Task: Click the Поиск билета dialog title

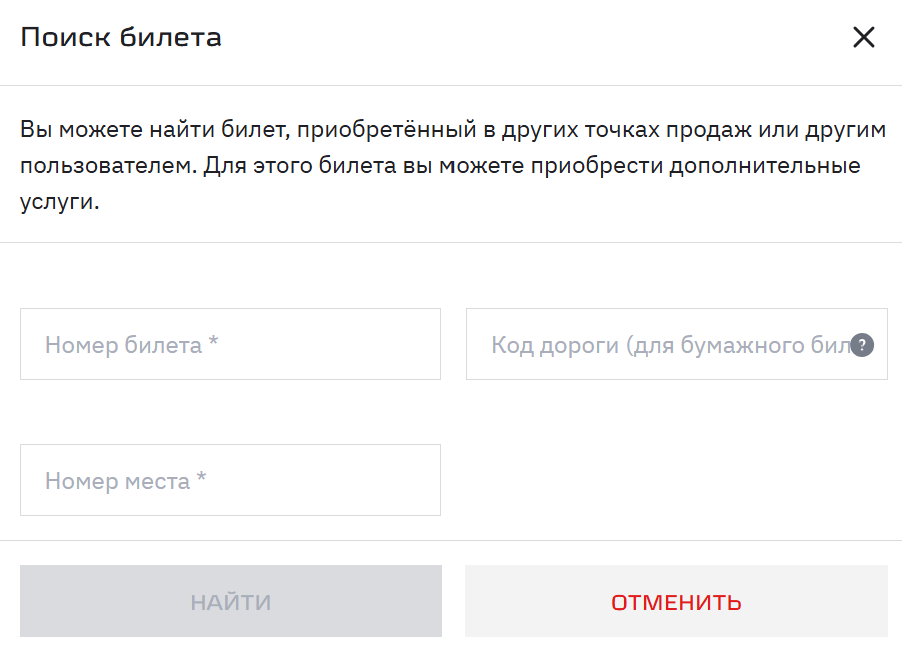Action: 121,36
